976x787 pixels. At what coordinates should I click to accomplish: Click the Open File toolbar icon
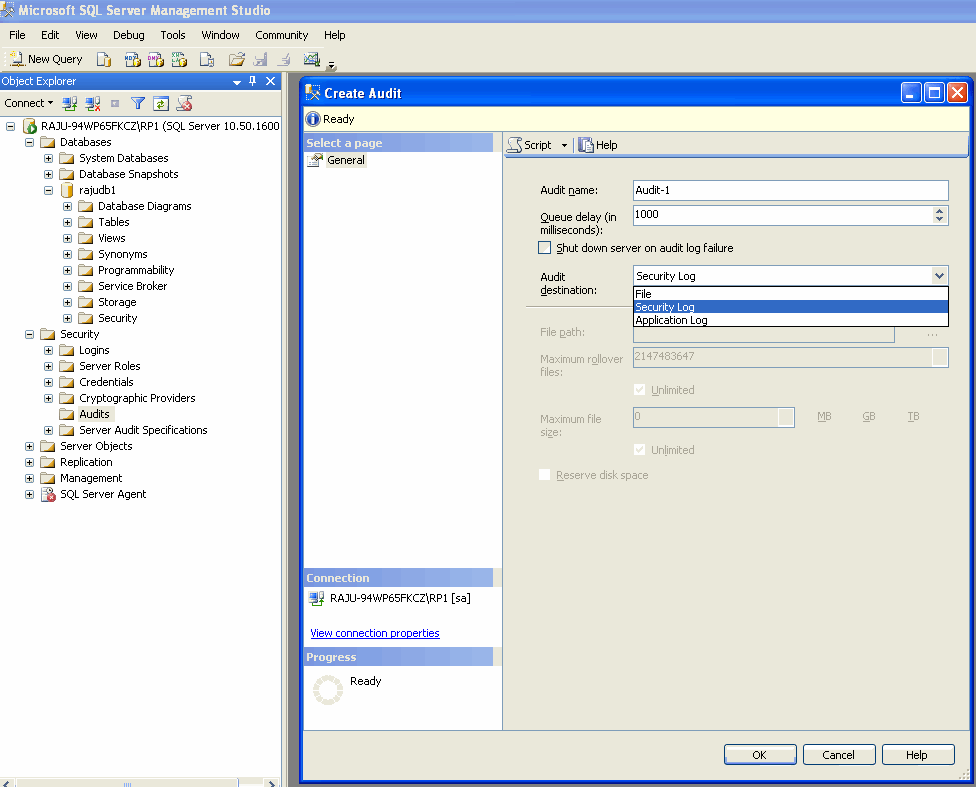[236, 59]
